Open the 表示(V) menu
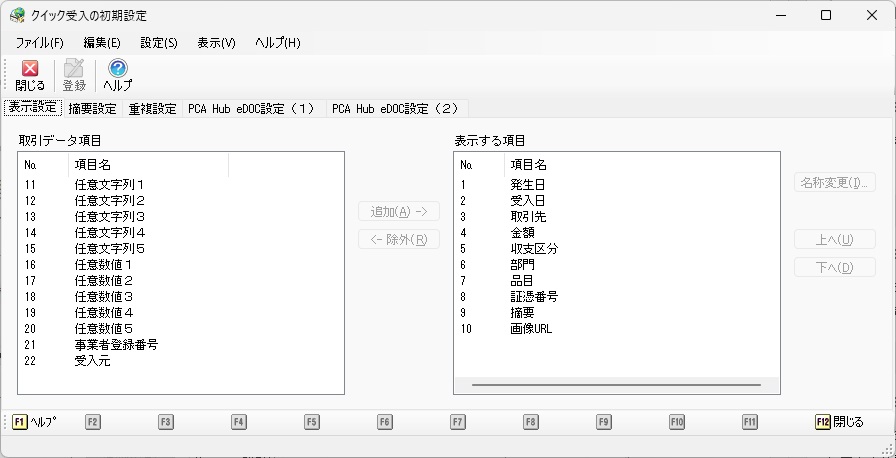Image resolution: width=896 pixels, height=458 pixels. point(216,43)
